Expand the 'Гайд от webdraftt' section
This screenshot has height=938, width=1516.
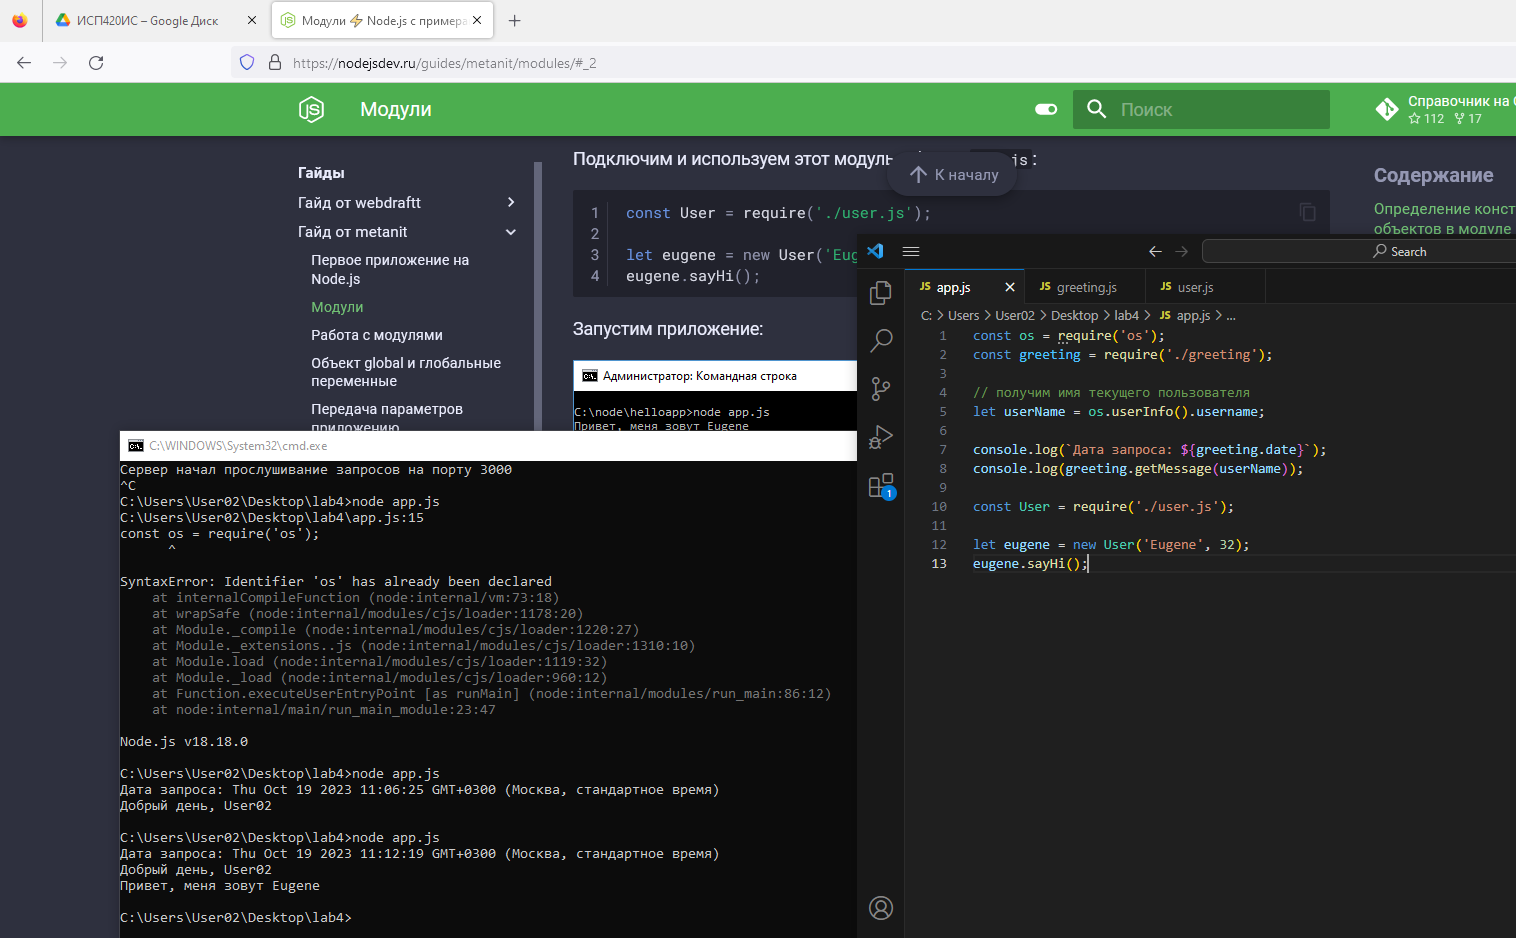click(511, 203)
